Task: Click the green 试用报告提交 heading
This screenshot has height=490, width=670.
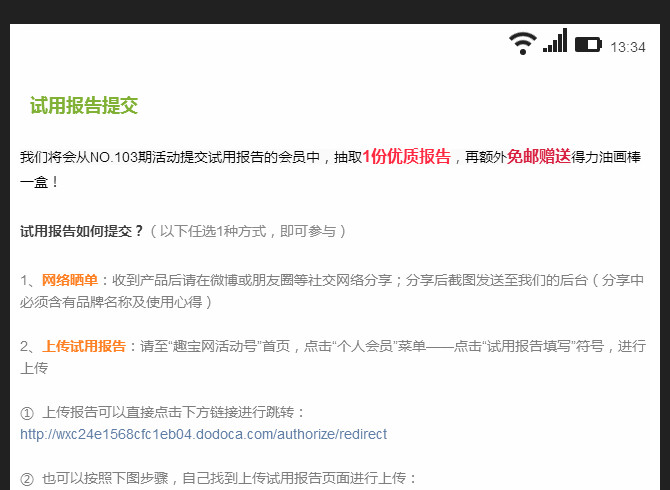Action: (x=84, y=105)
